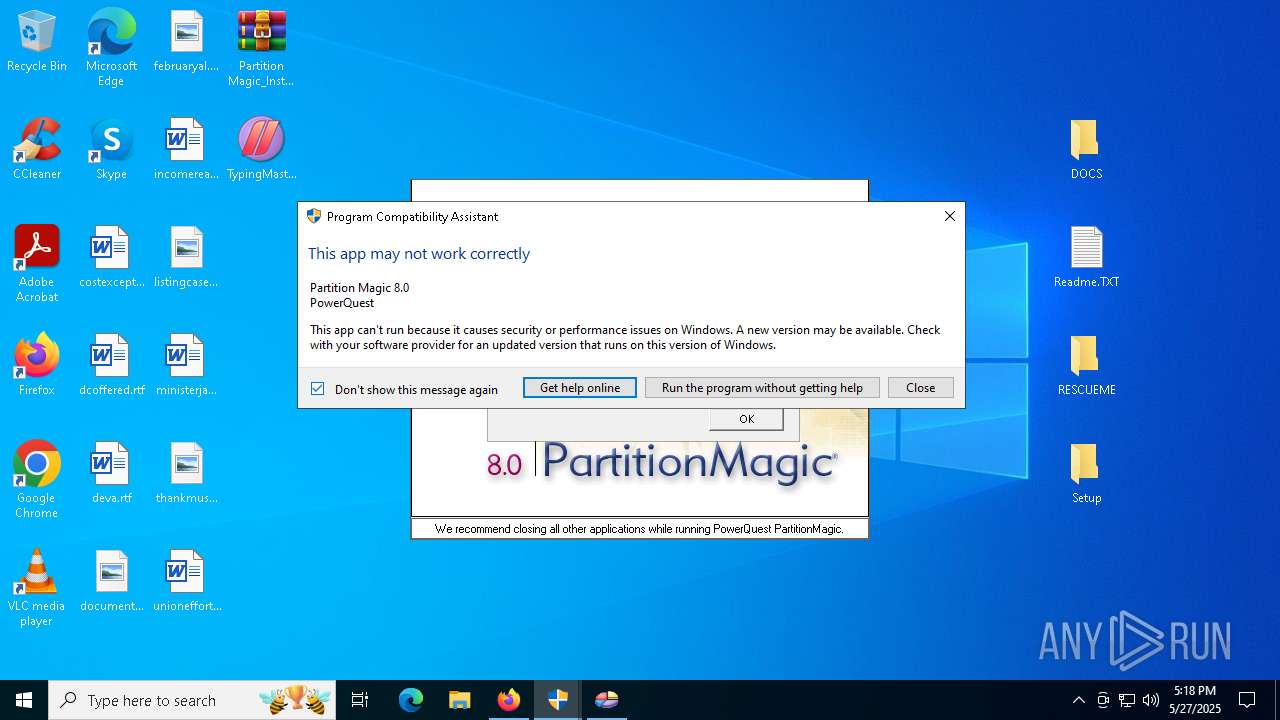Switch to Compatibility Assistant taskbar item
Viewport: 1280px width, 720px height.
558,700
